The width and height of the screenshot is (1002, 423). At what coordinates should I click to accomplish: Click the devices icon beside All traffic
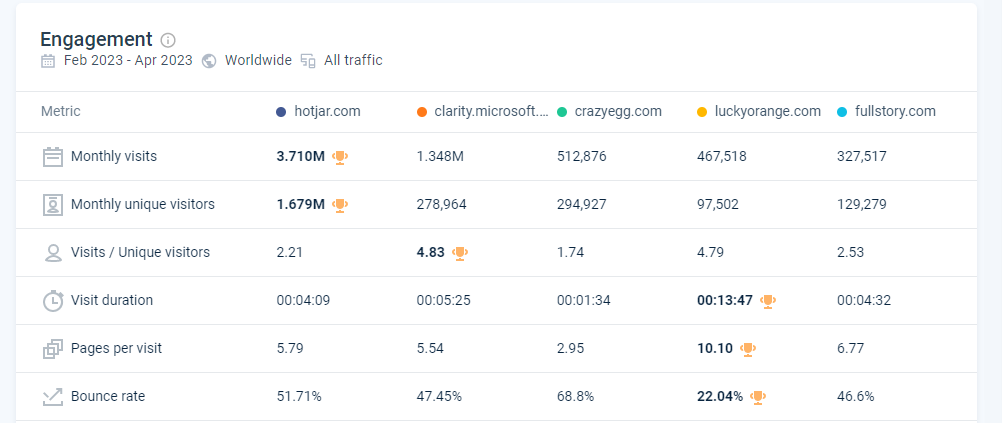[309, 61]
